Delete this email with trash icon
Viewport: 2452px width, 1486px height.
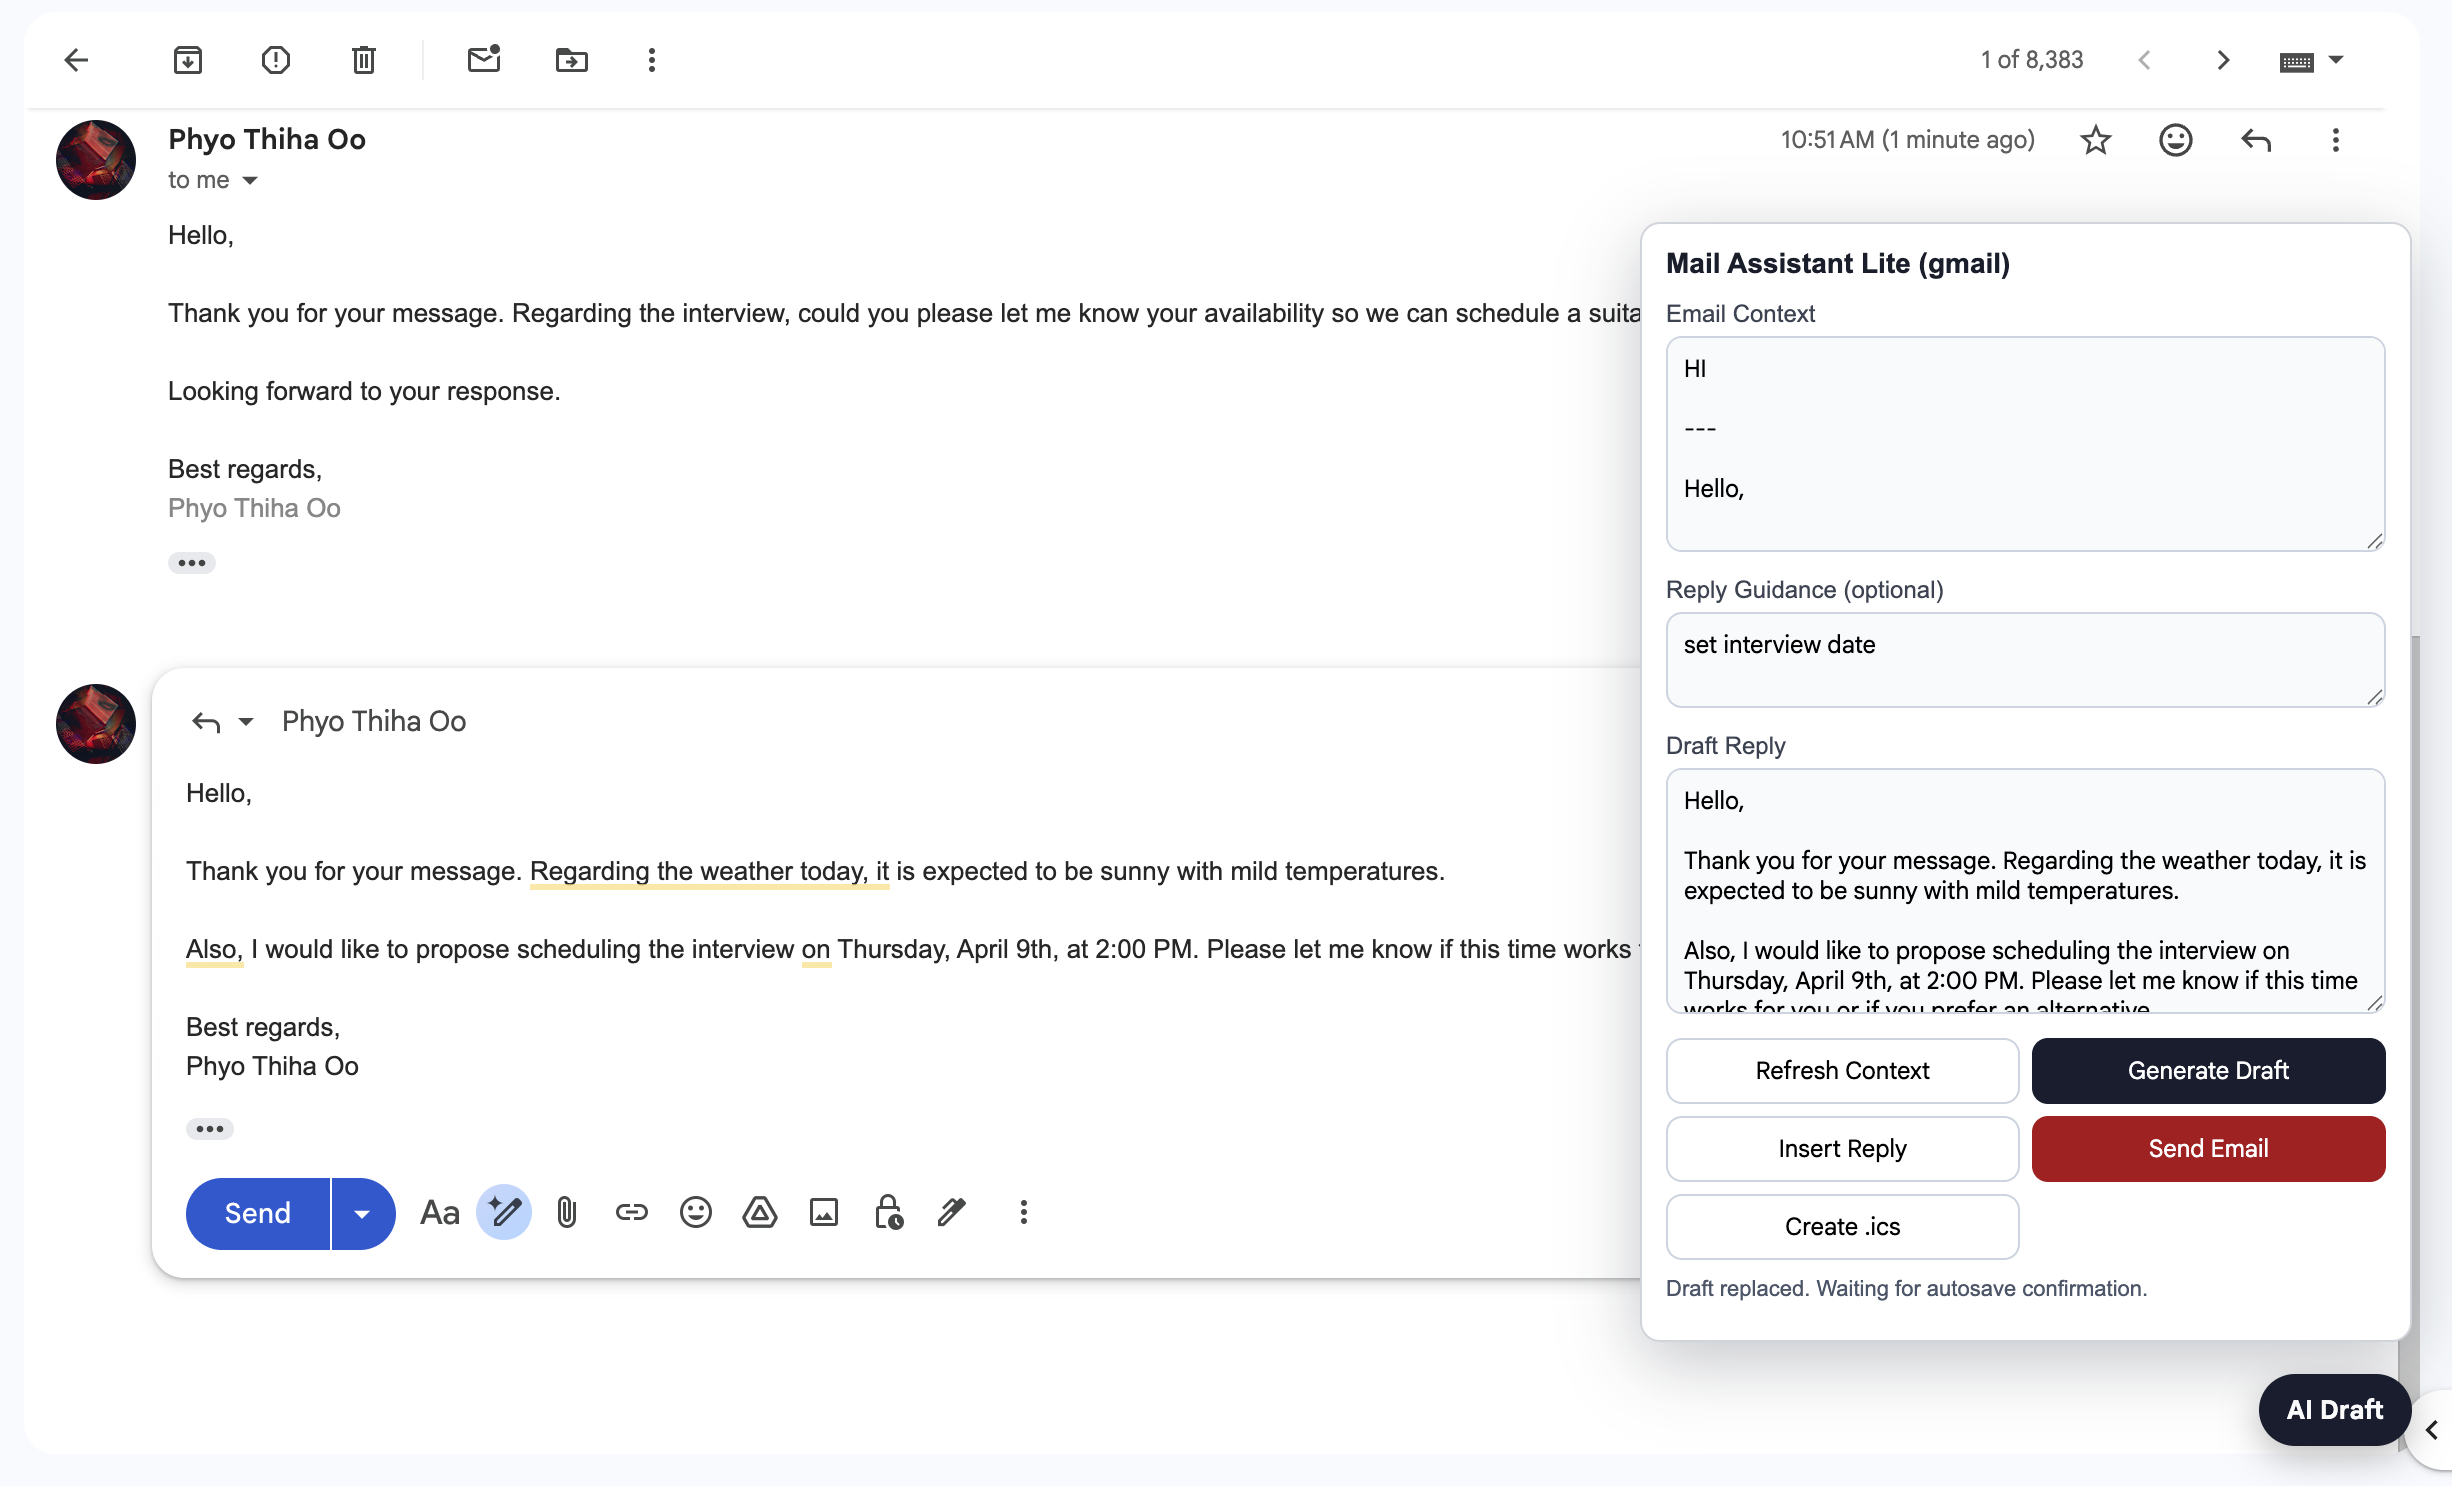pos(364,60)
